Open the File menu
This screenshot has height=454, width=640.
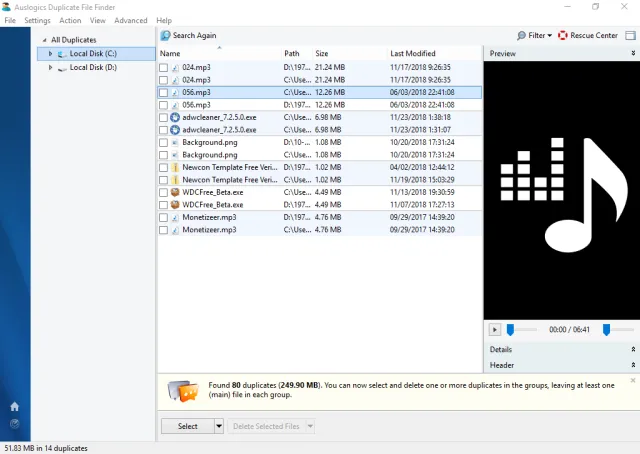pyautogui.click(x=10, y=20)
